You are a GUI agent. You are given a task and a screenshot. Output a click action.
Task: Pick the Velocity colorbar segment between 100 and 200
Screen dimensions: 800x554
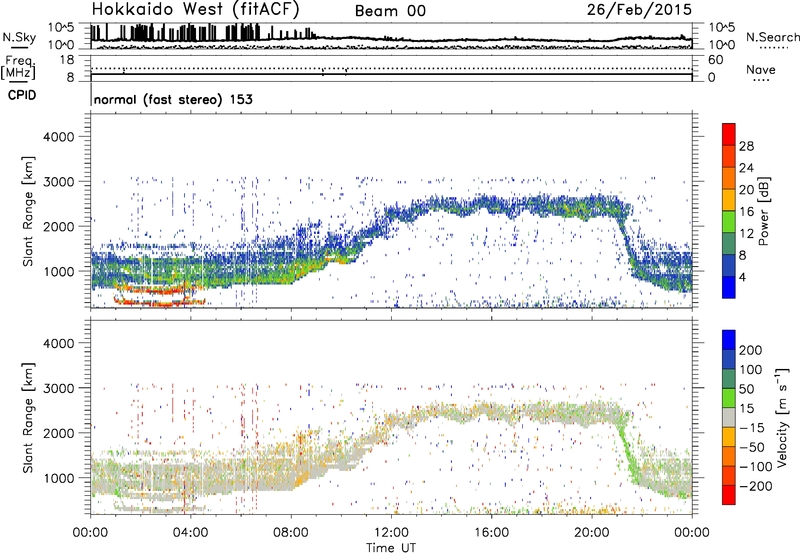729,359
